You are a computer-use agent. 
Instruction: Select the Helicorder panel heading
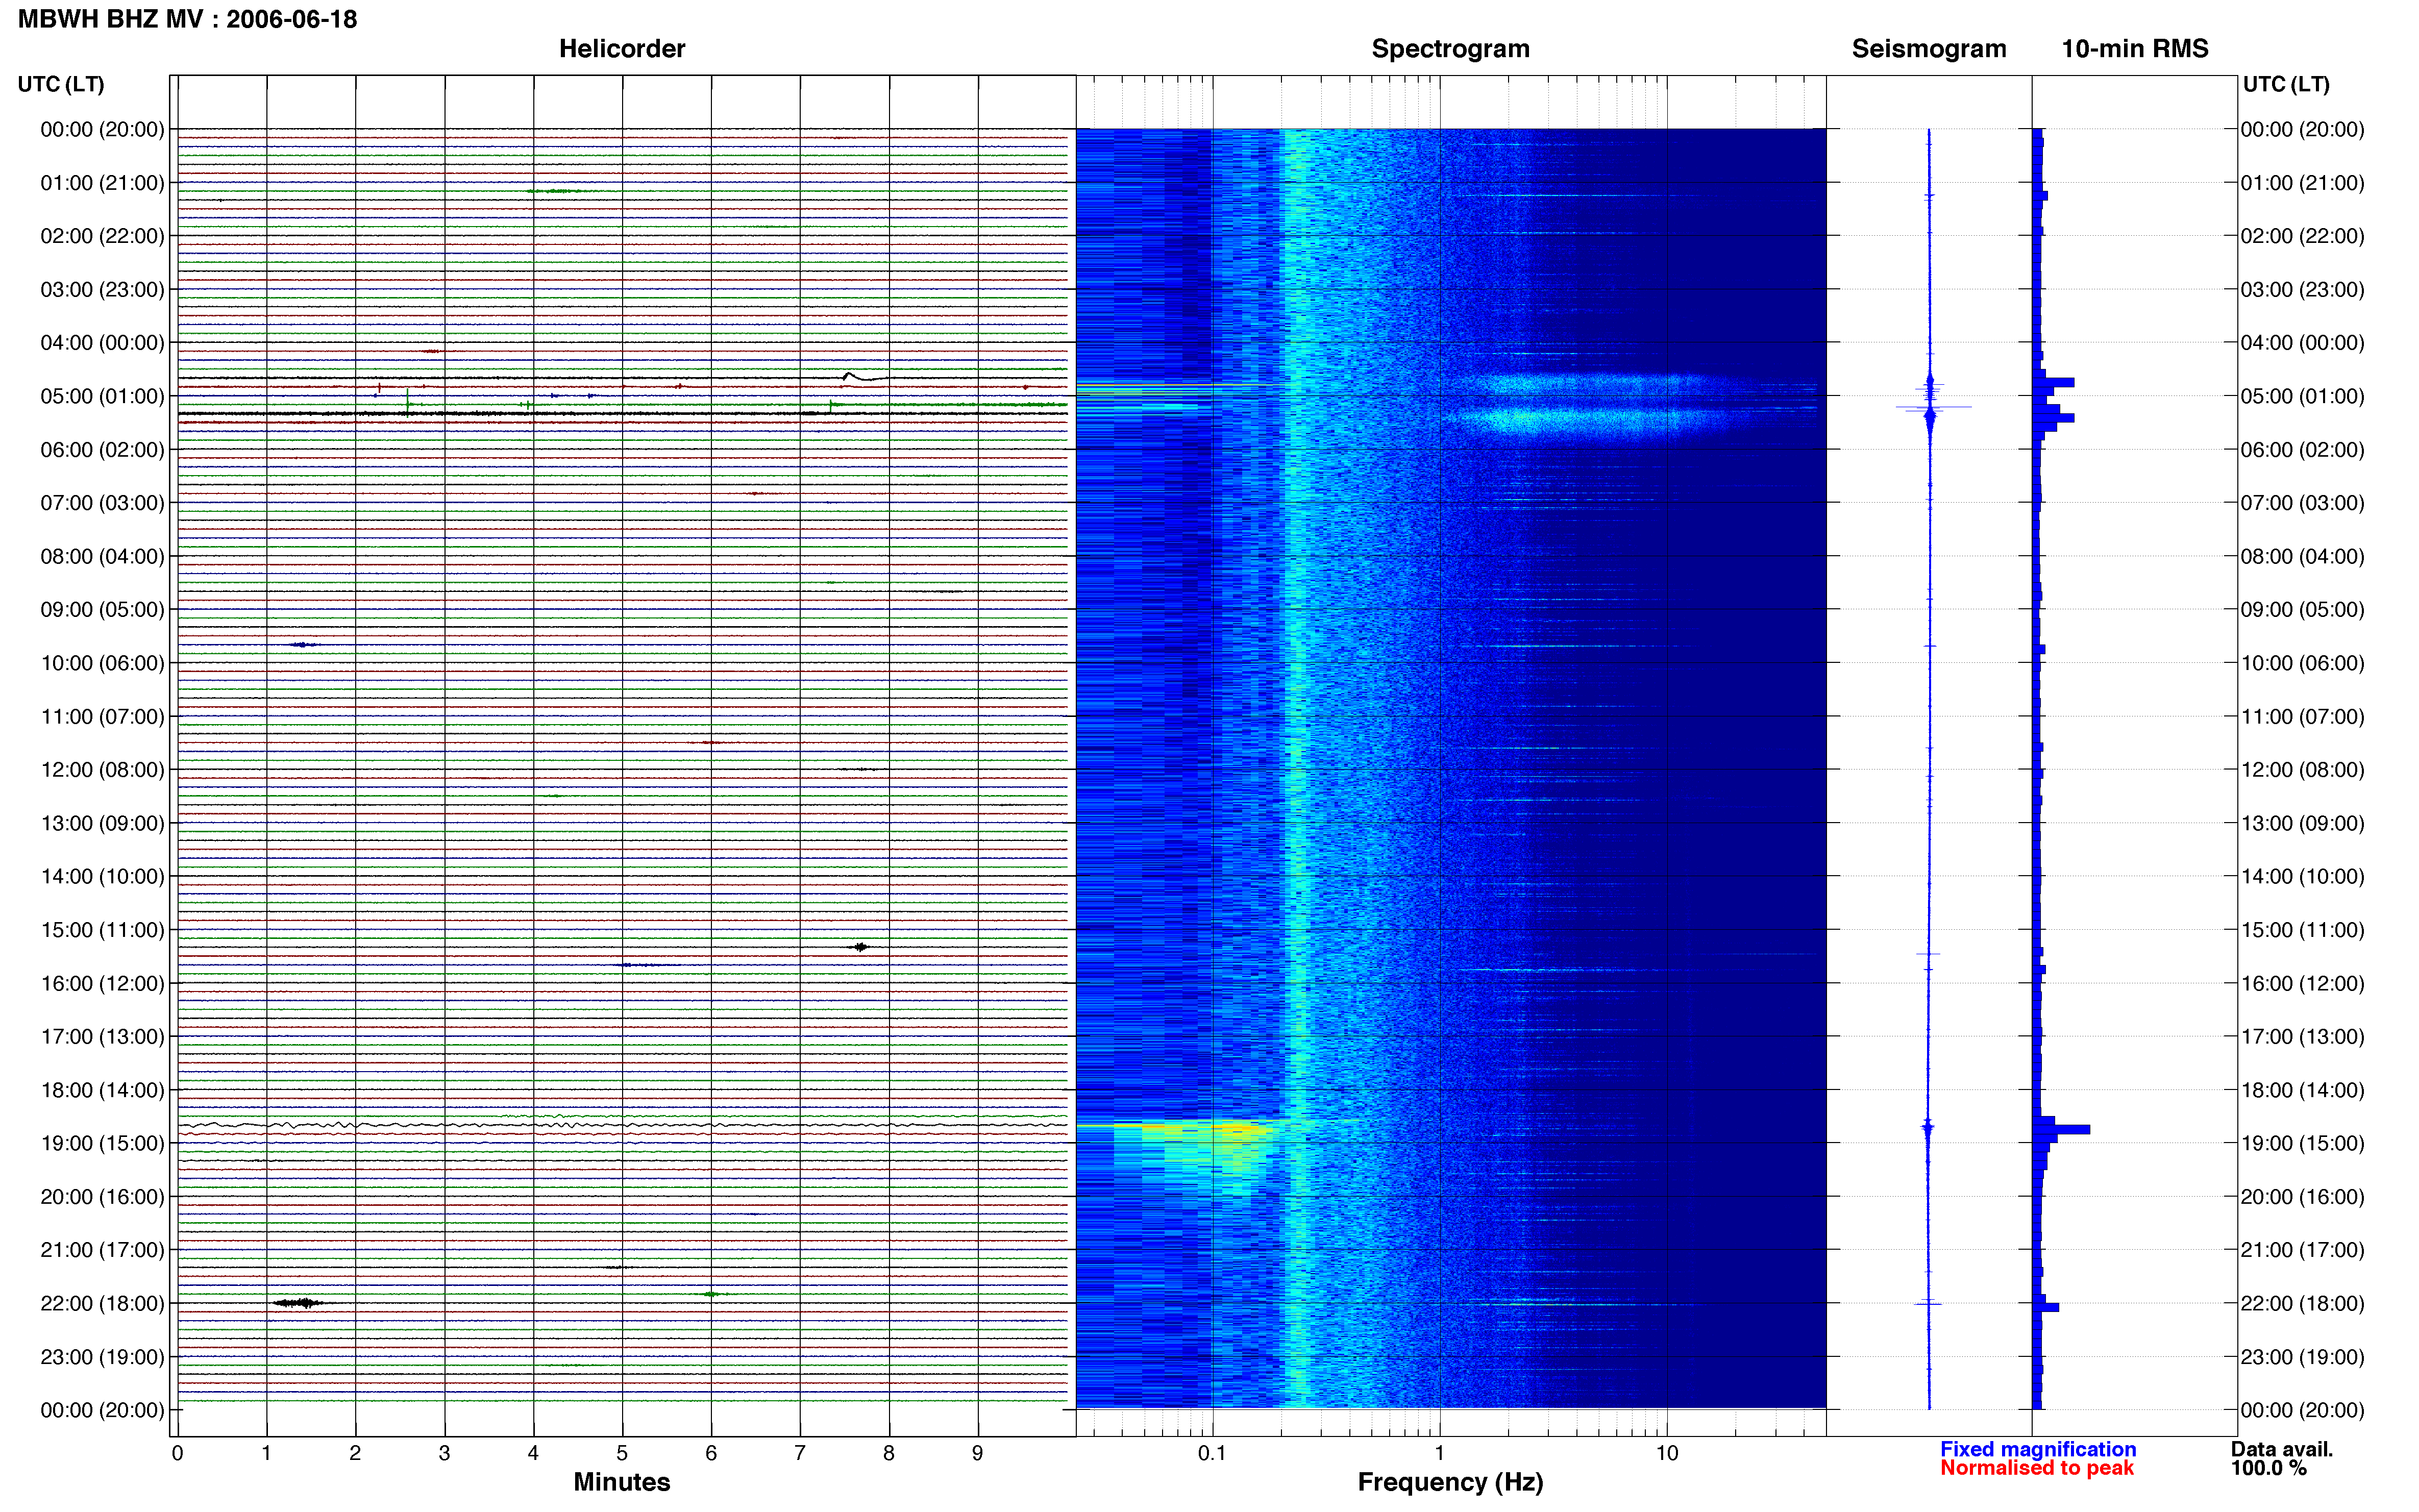(621, 48)
